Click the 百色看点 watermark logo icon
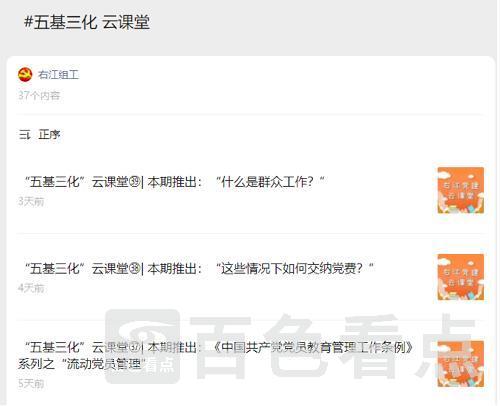The height and width of the screenshot is (406, 500). pos(143,346)
